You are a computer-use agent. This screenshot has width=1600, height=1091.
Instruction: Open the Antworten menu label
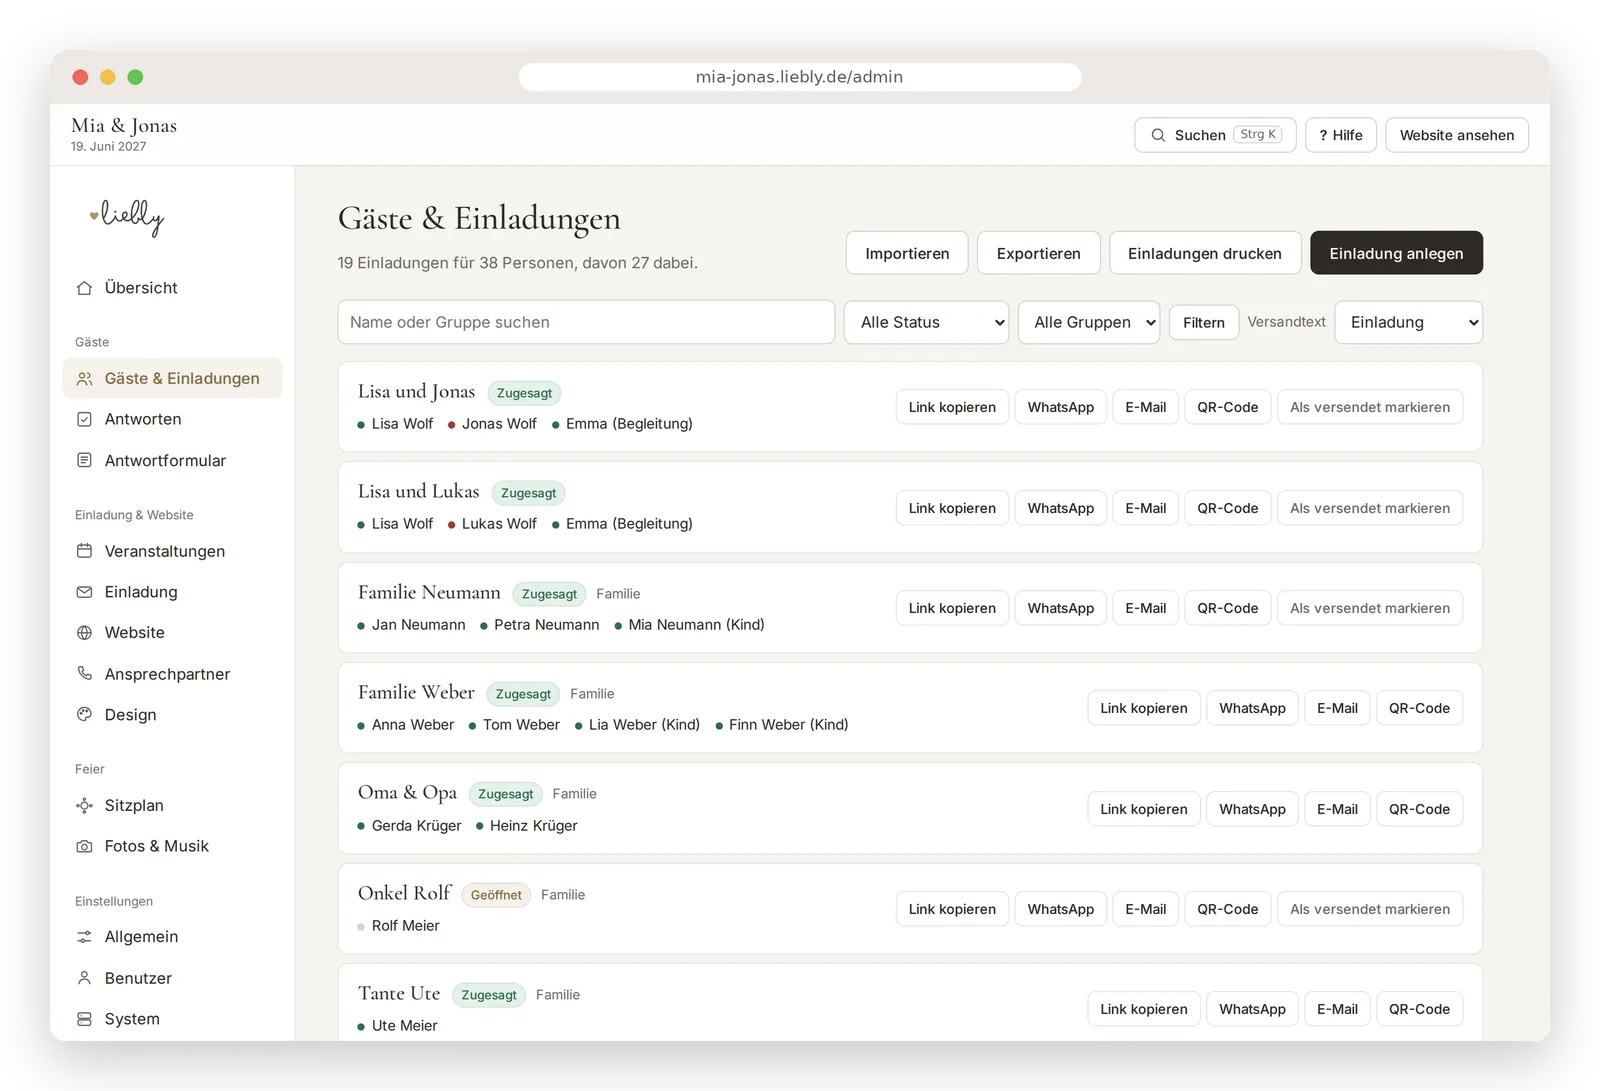[x=143, y=419]
